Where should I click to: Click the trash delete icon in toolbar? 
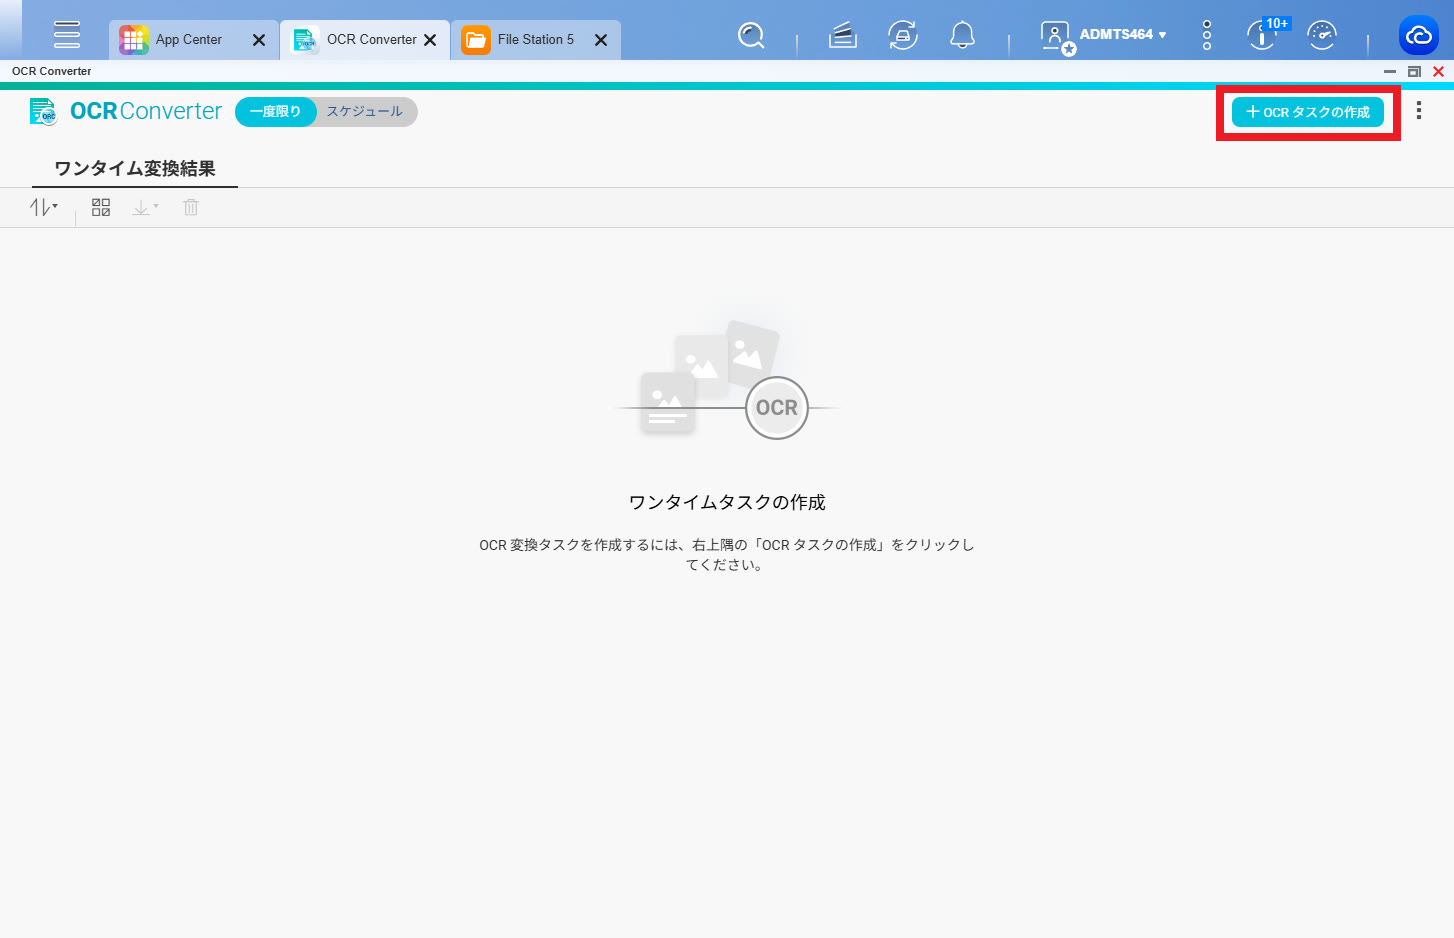pyautogui.click(x=191, y=207)
